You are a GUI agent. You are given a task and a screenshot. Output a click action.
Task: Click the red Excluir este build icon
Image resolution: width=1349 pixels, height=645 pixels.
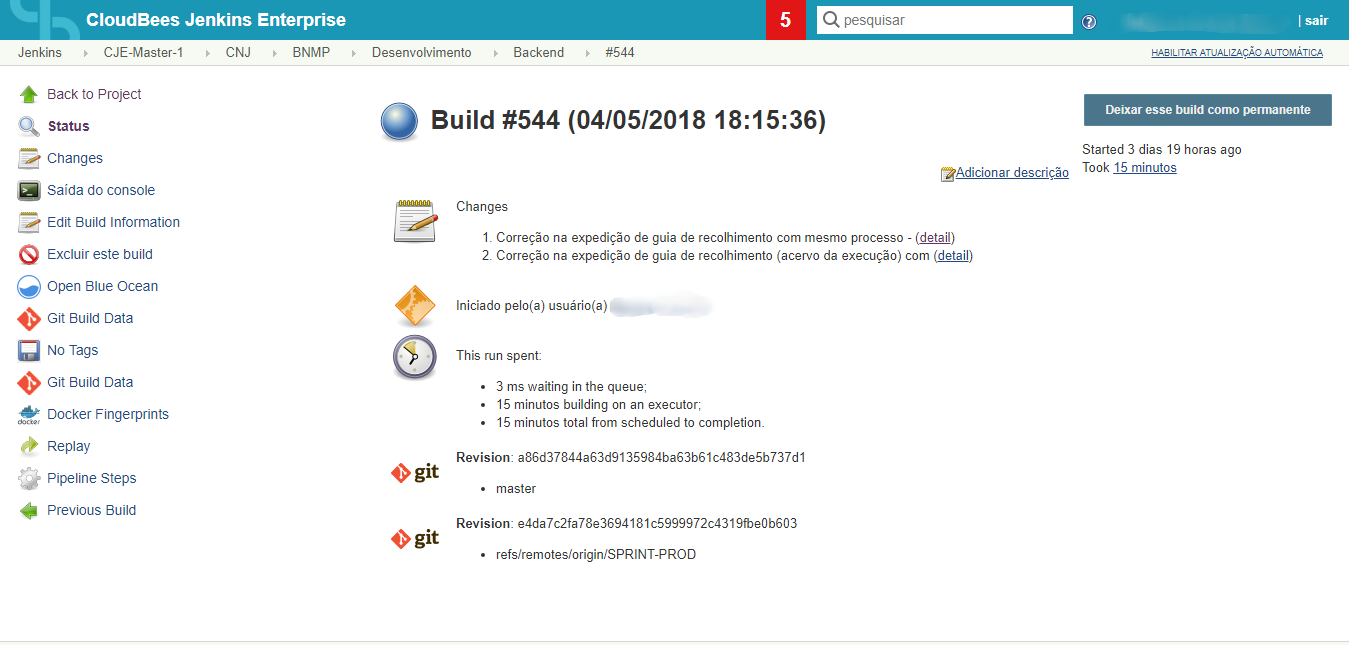pyautogui.click(x=29, y=254)
